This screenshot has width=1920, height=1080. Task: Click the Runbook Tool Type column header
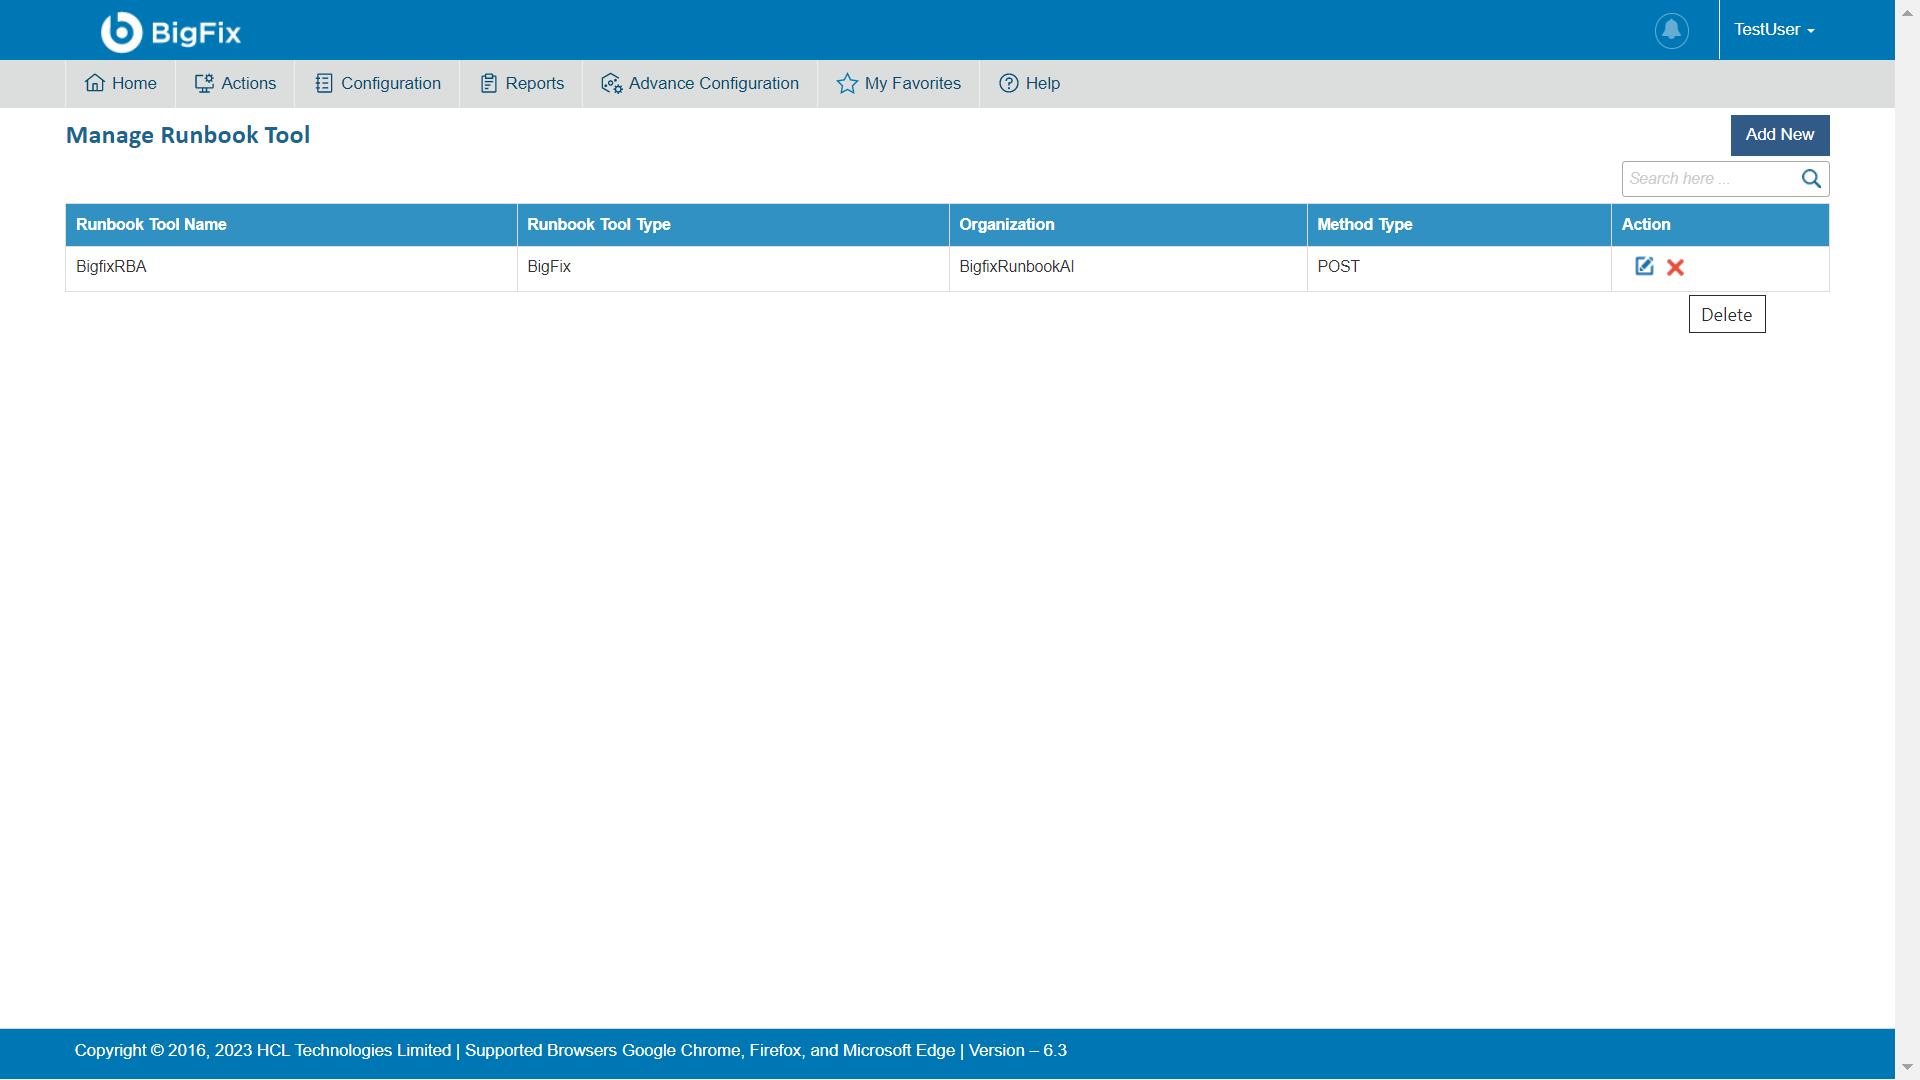(598, 225)
